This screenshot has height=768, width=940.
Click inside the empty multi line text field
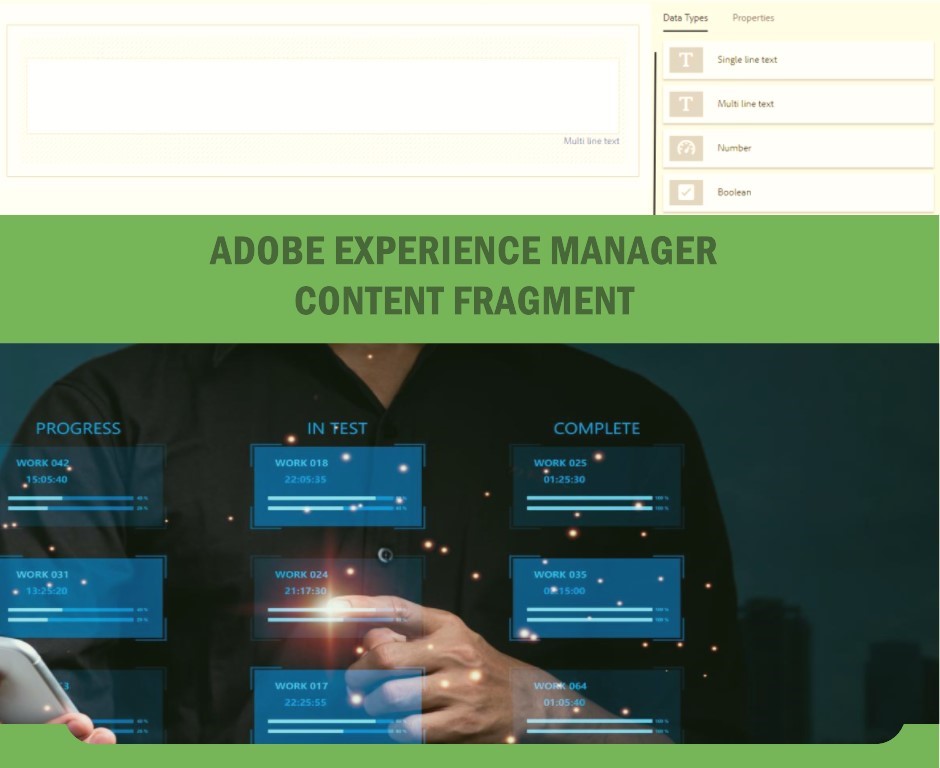322,95
